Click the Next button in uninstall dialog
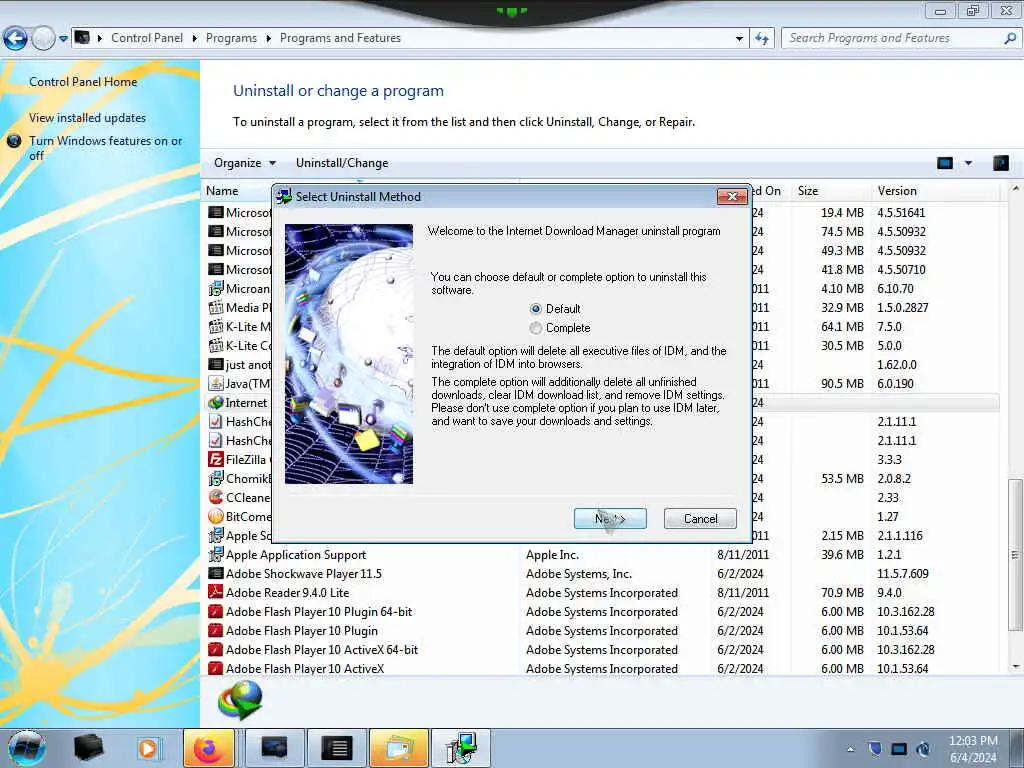 click(x=610, y=519)
